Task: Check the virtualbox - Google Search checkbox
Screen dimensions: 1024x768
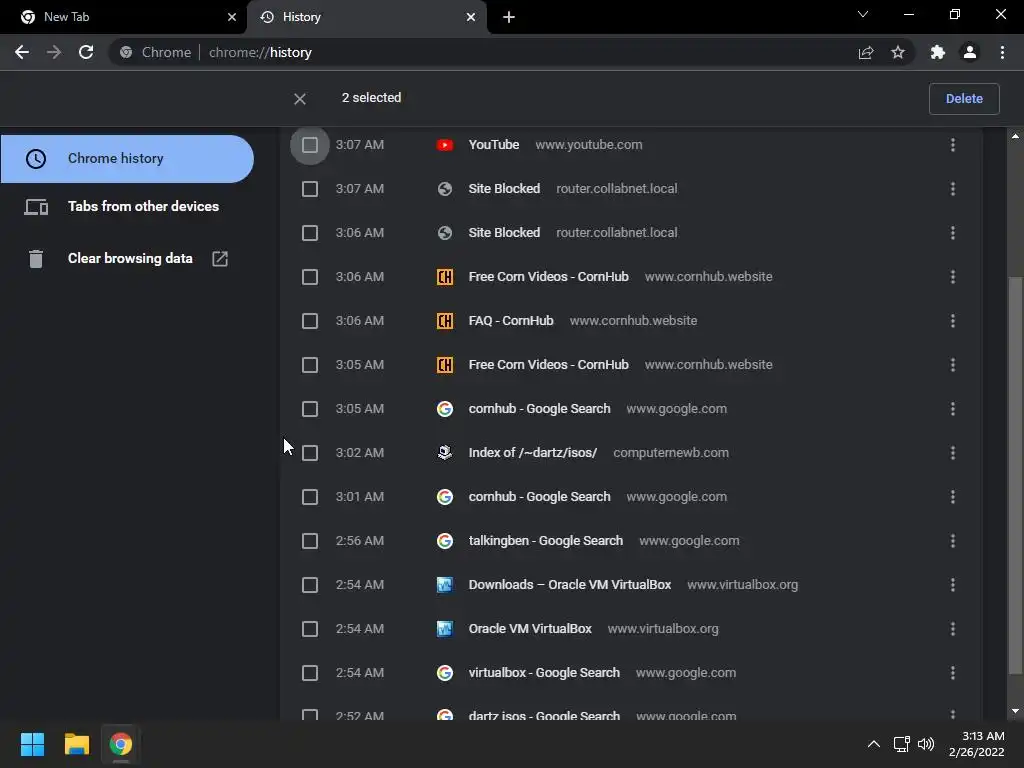Action: 310,673
